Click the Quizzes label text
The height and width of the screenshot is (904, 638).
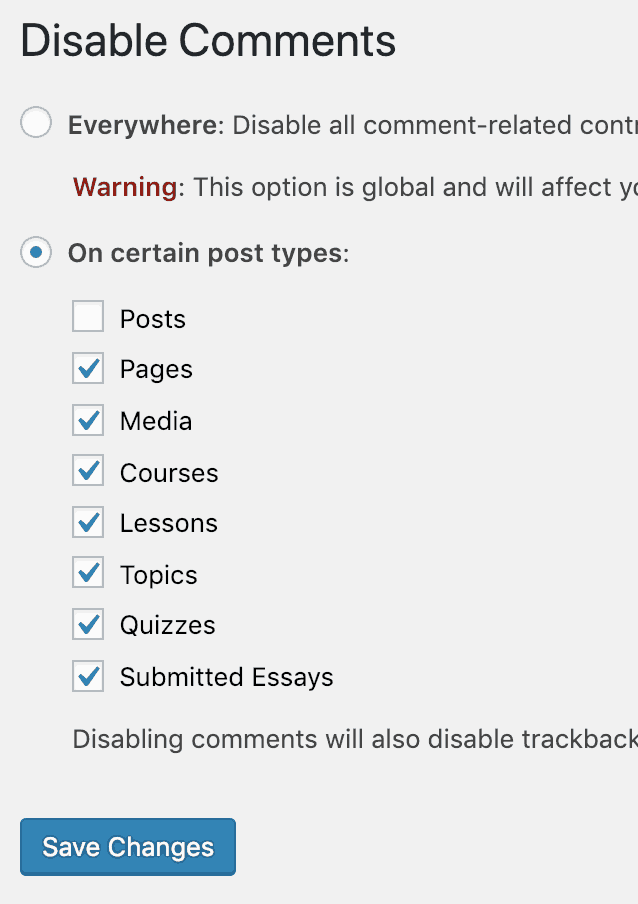pos(167,626)
